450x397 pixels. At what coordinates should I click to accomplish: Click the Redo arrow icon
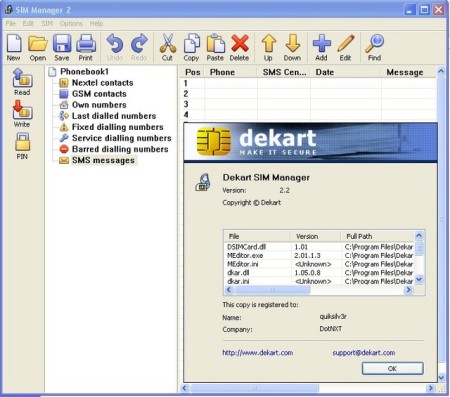pos(139,47)
